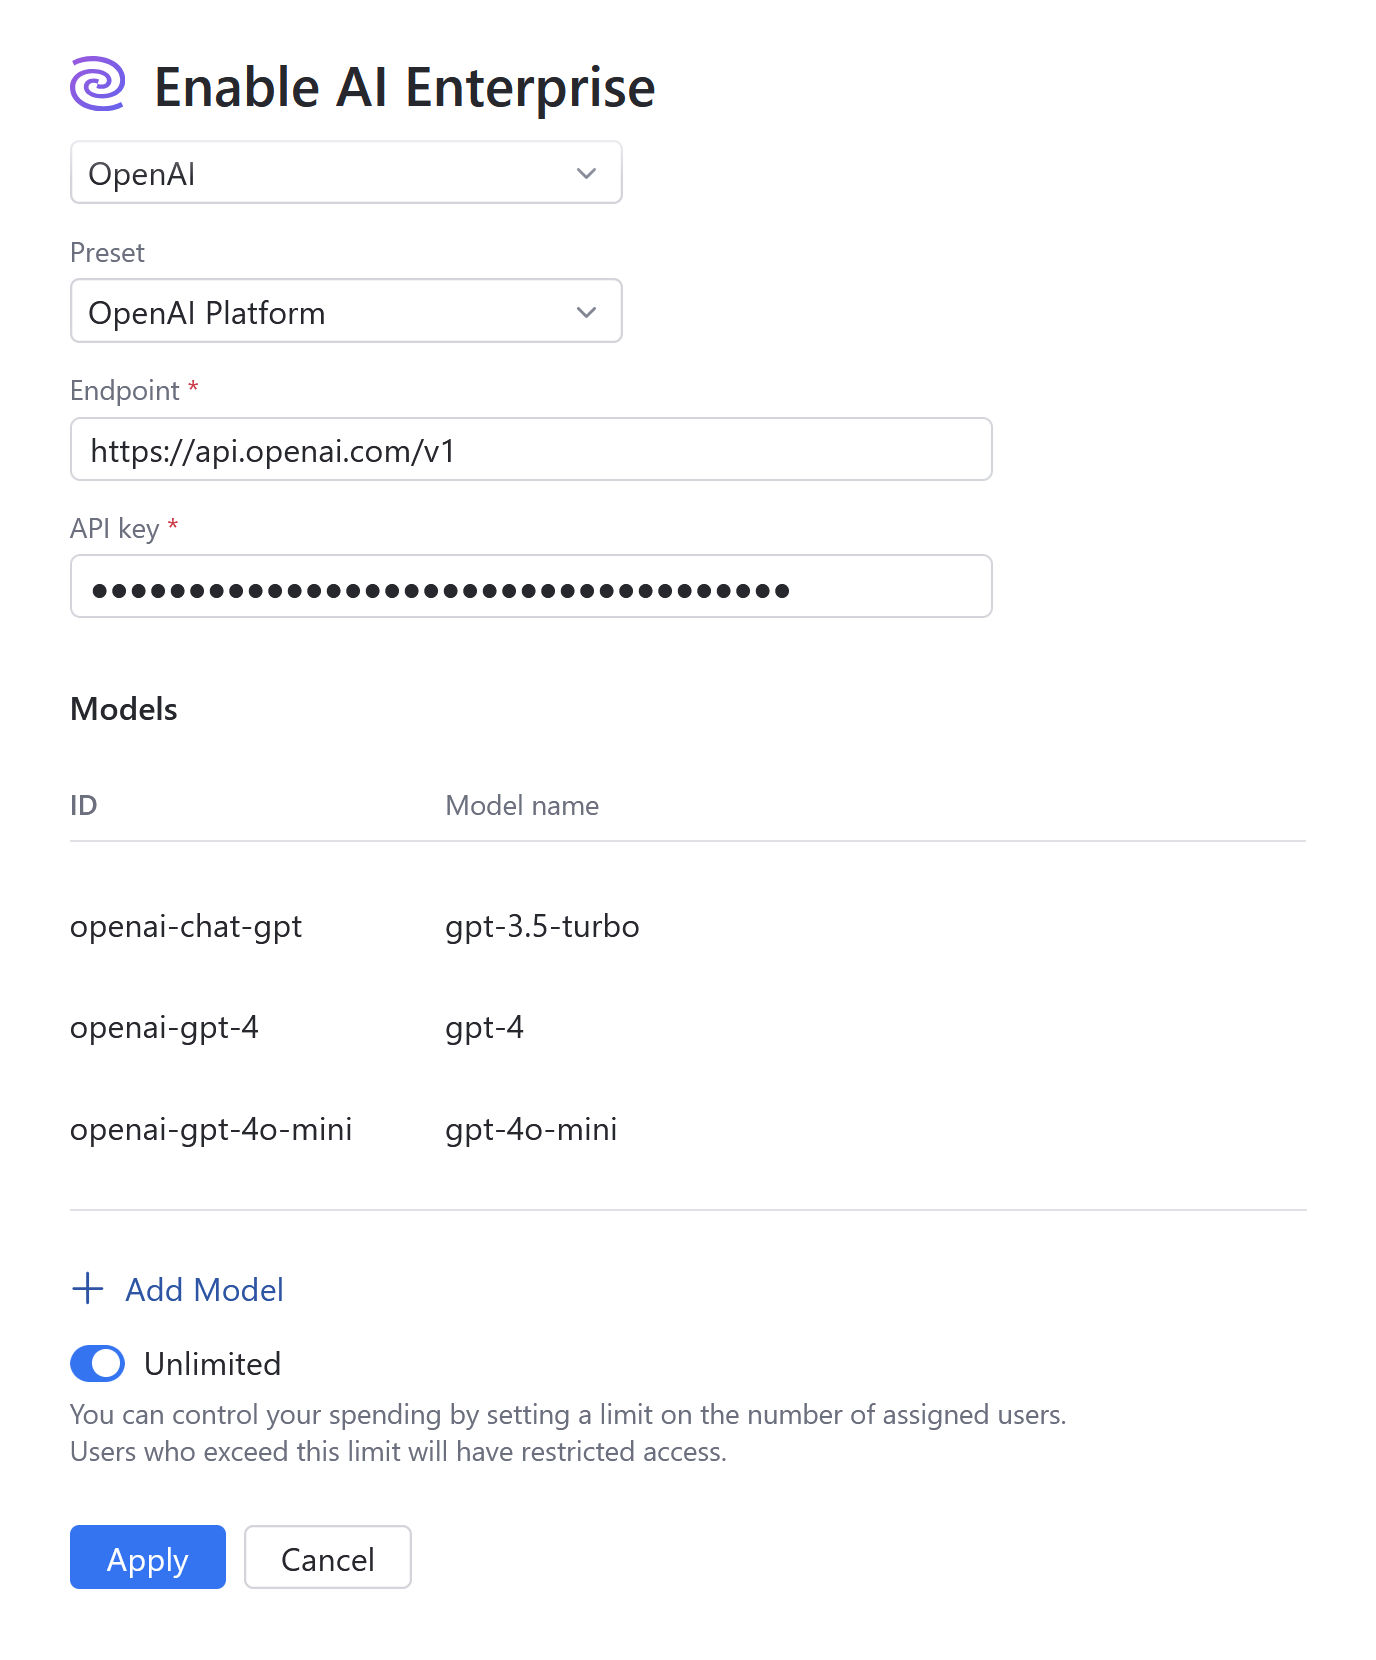Click the Models section heading

click(123, 708)
